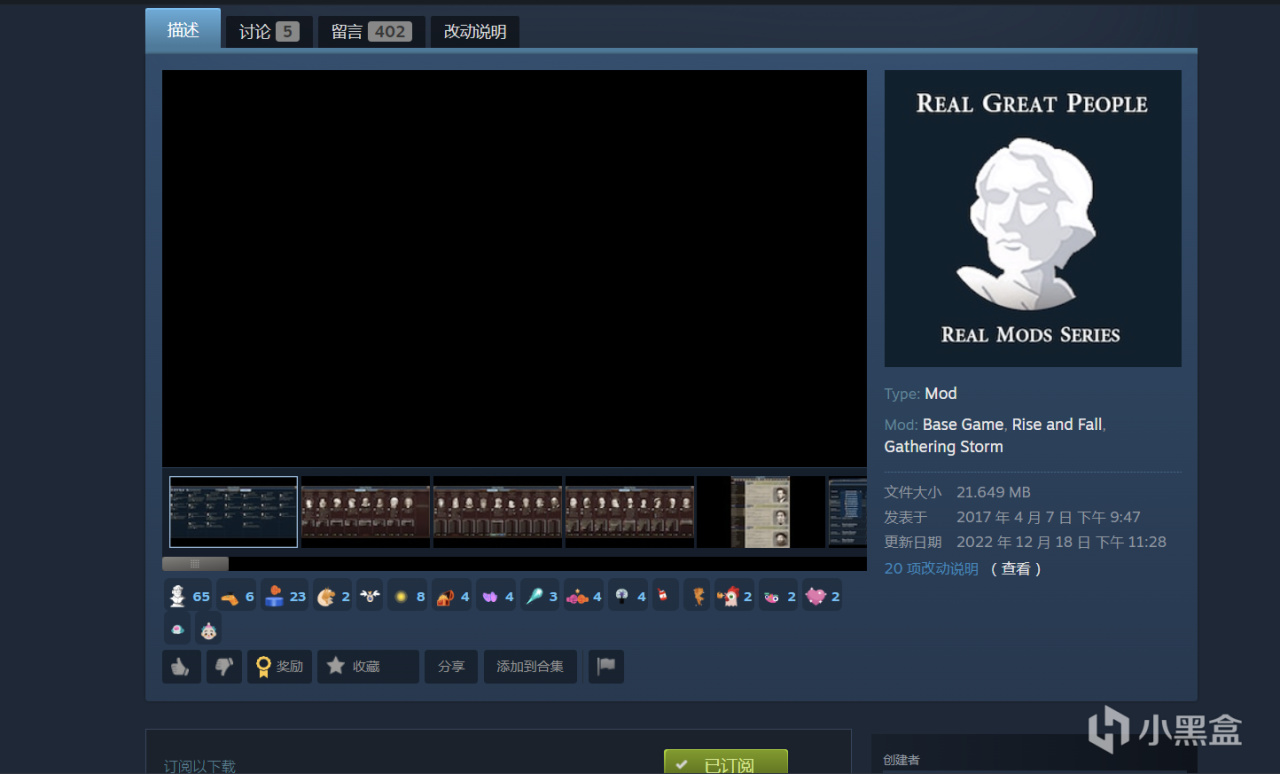The height and width of the screenshot is (774, 1280).
Task: Click the treasure chest award with 4
Action: click(x=452, y=597)
